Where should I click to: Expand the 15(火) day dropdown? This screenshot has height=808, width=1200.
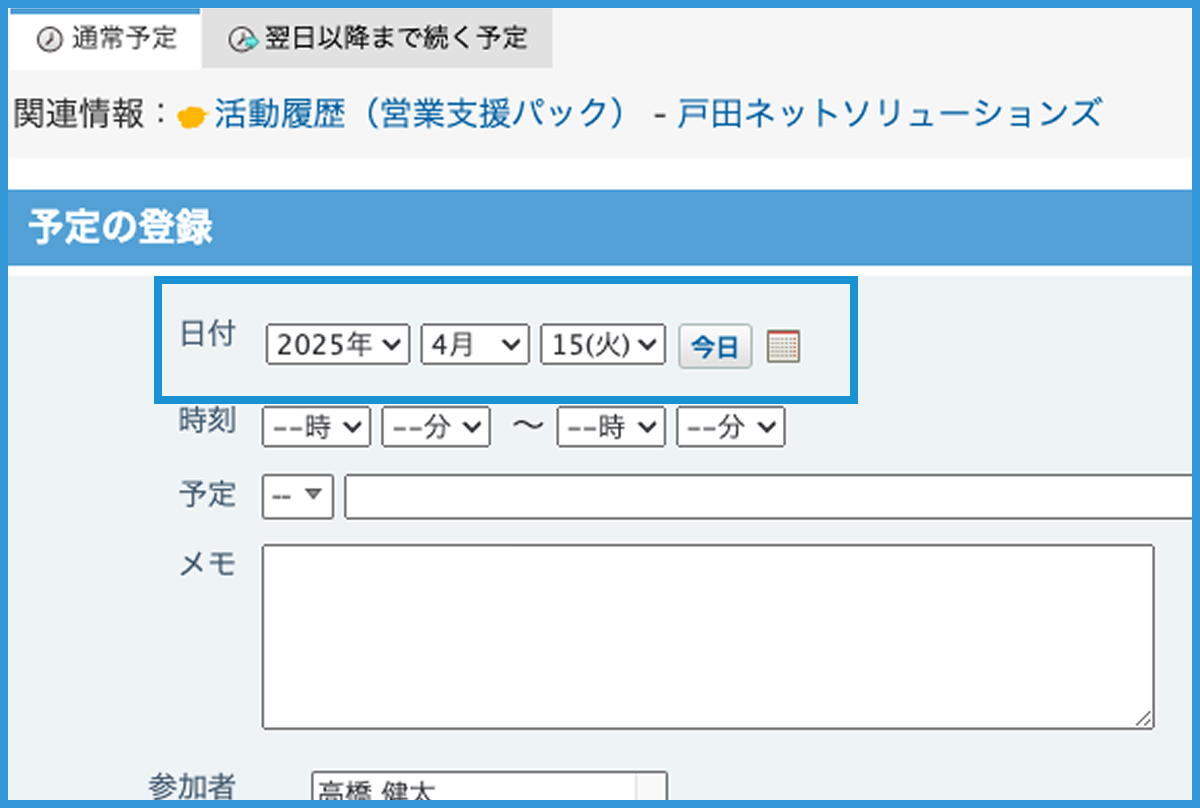[602, 346]
